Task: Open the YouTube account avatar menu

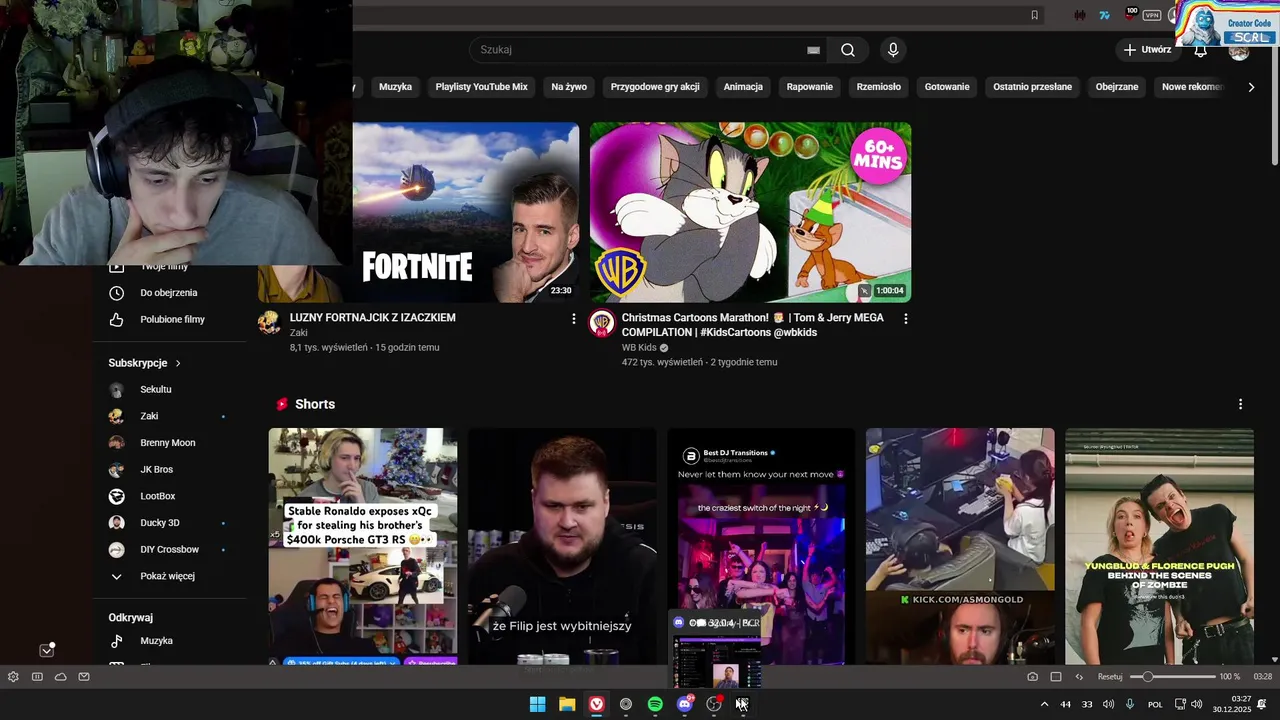Action: 1239,52
